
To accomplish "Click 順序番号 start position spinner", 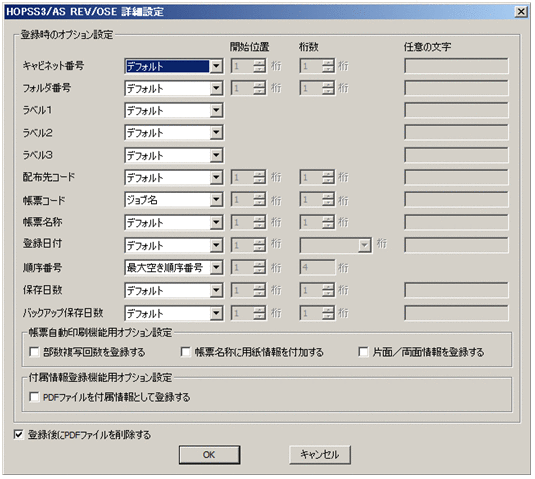I will click(248, 267).
